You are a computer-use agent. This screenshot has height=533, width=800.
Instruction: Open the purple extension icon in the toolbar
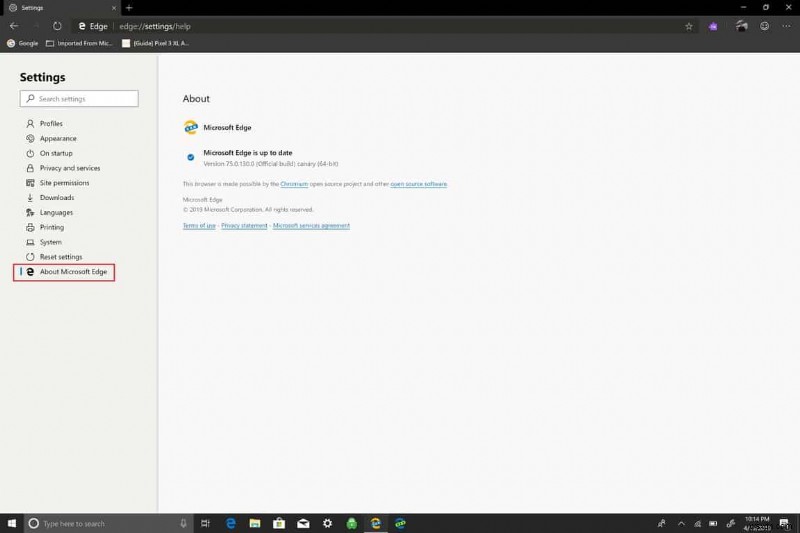pos(713,26)
